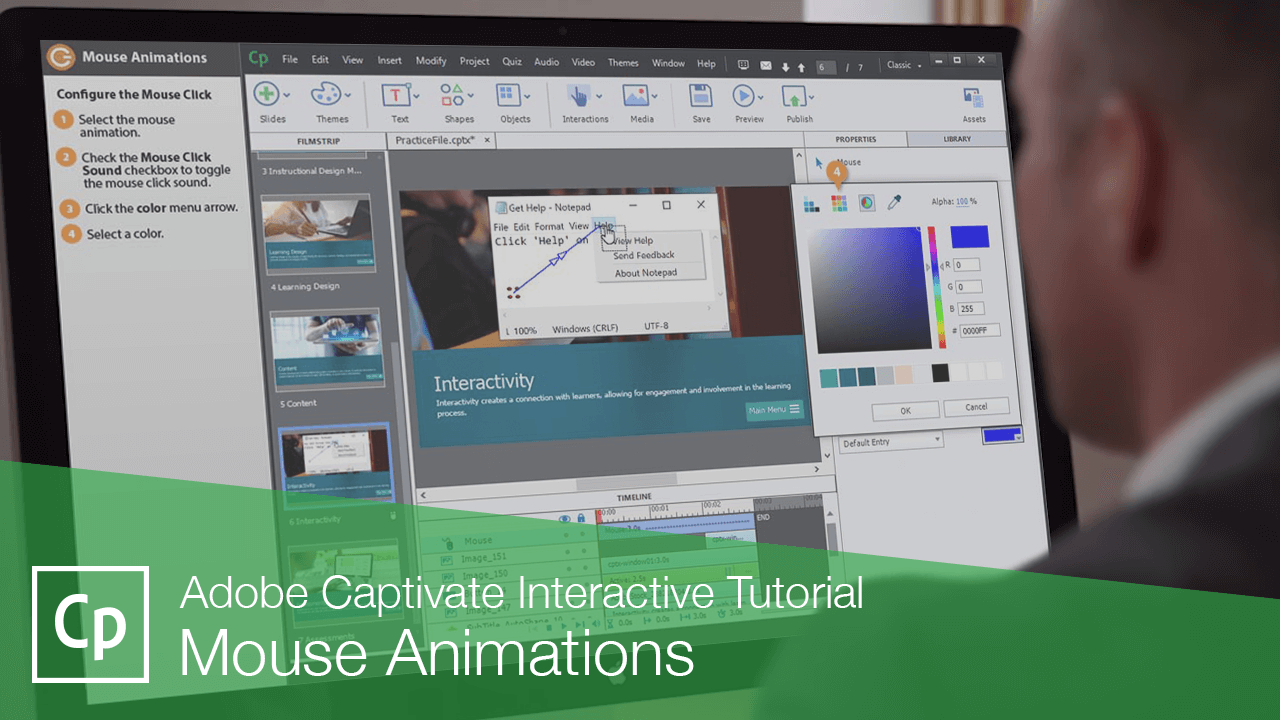Select the eyedropper in the color picker
Screen dimensions: 1280x720
tap(894, 202)
